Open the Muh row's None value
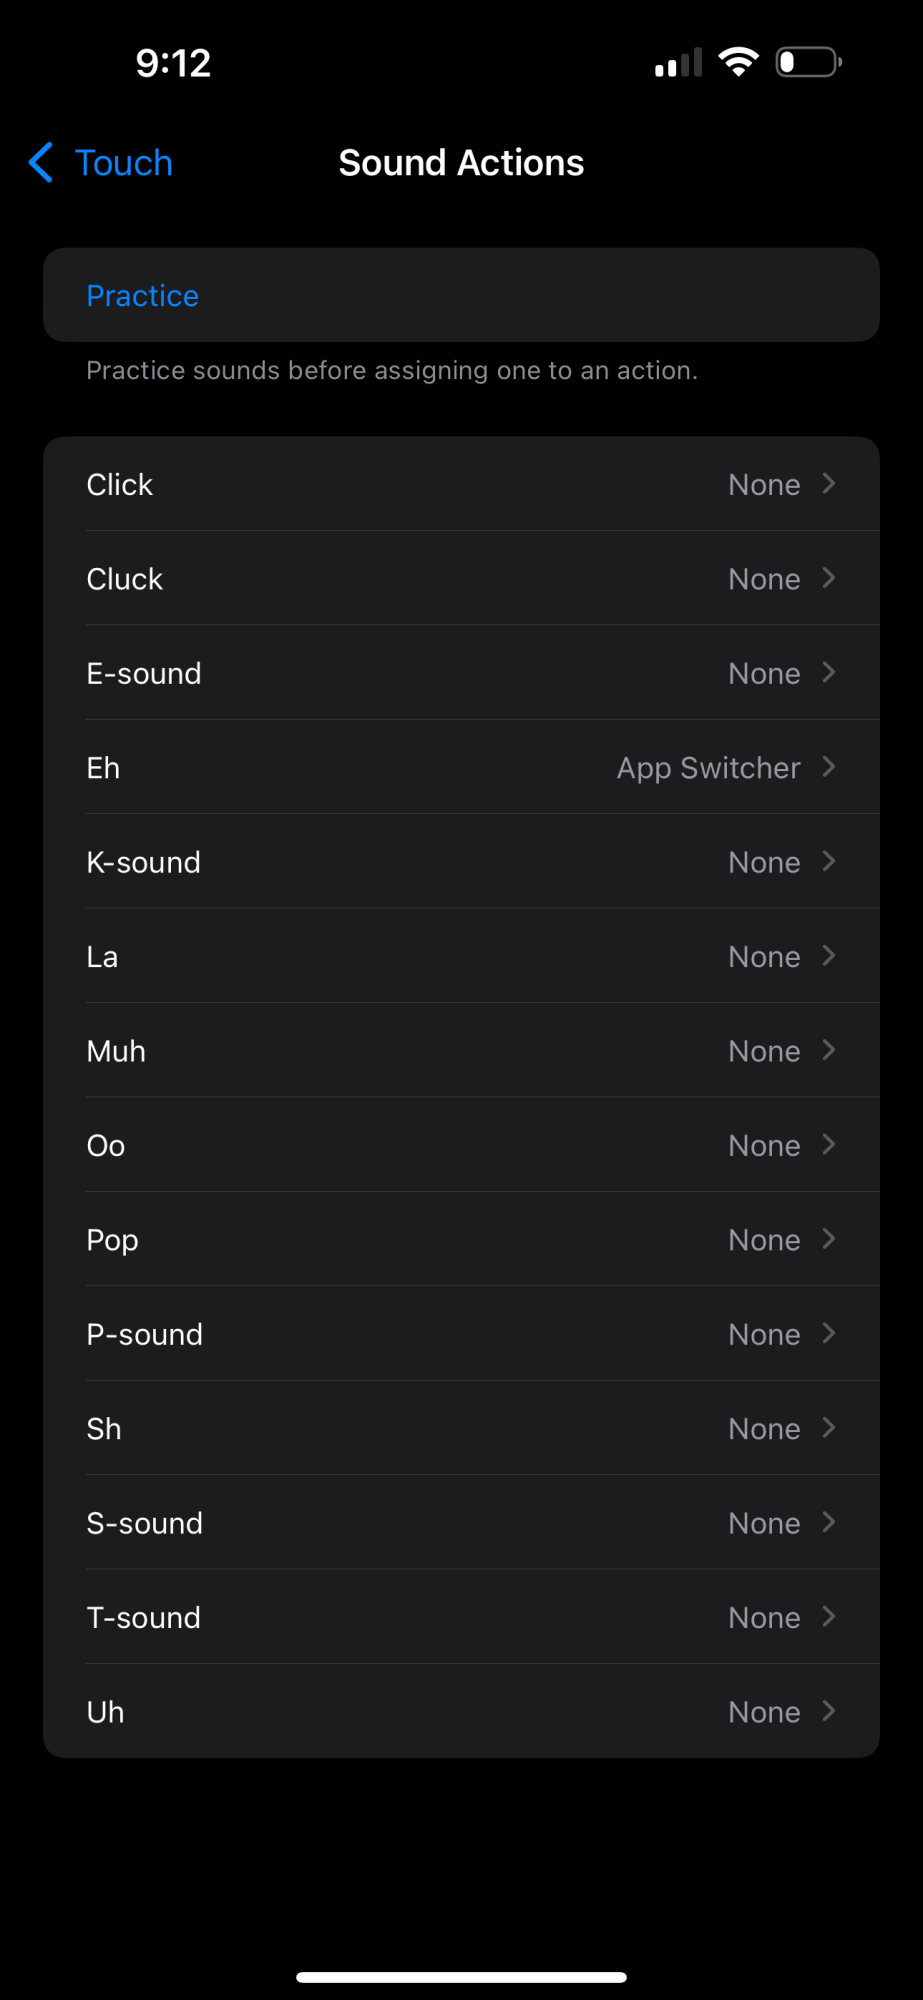Image resolution: width=923 pixels, height=2000 pixels. tap(764, 1052)
